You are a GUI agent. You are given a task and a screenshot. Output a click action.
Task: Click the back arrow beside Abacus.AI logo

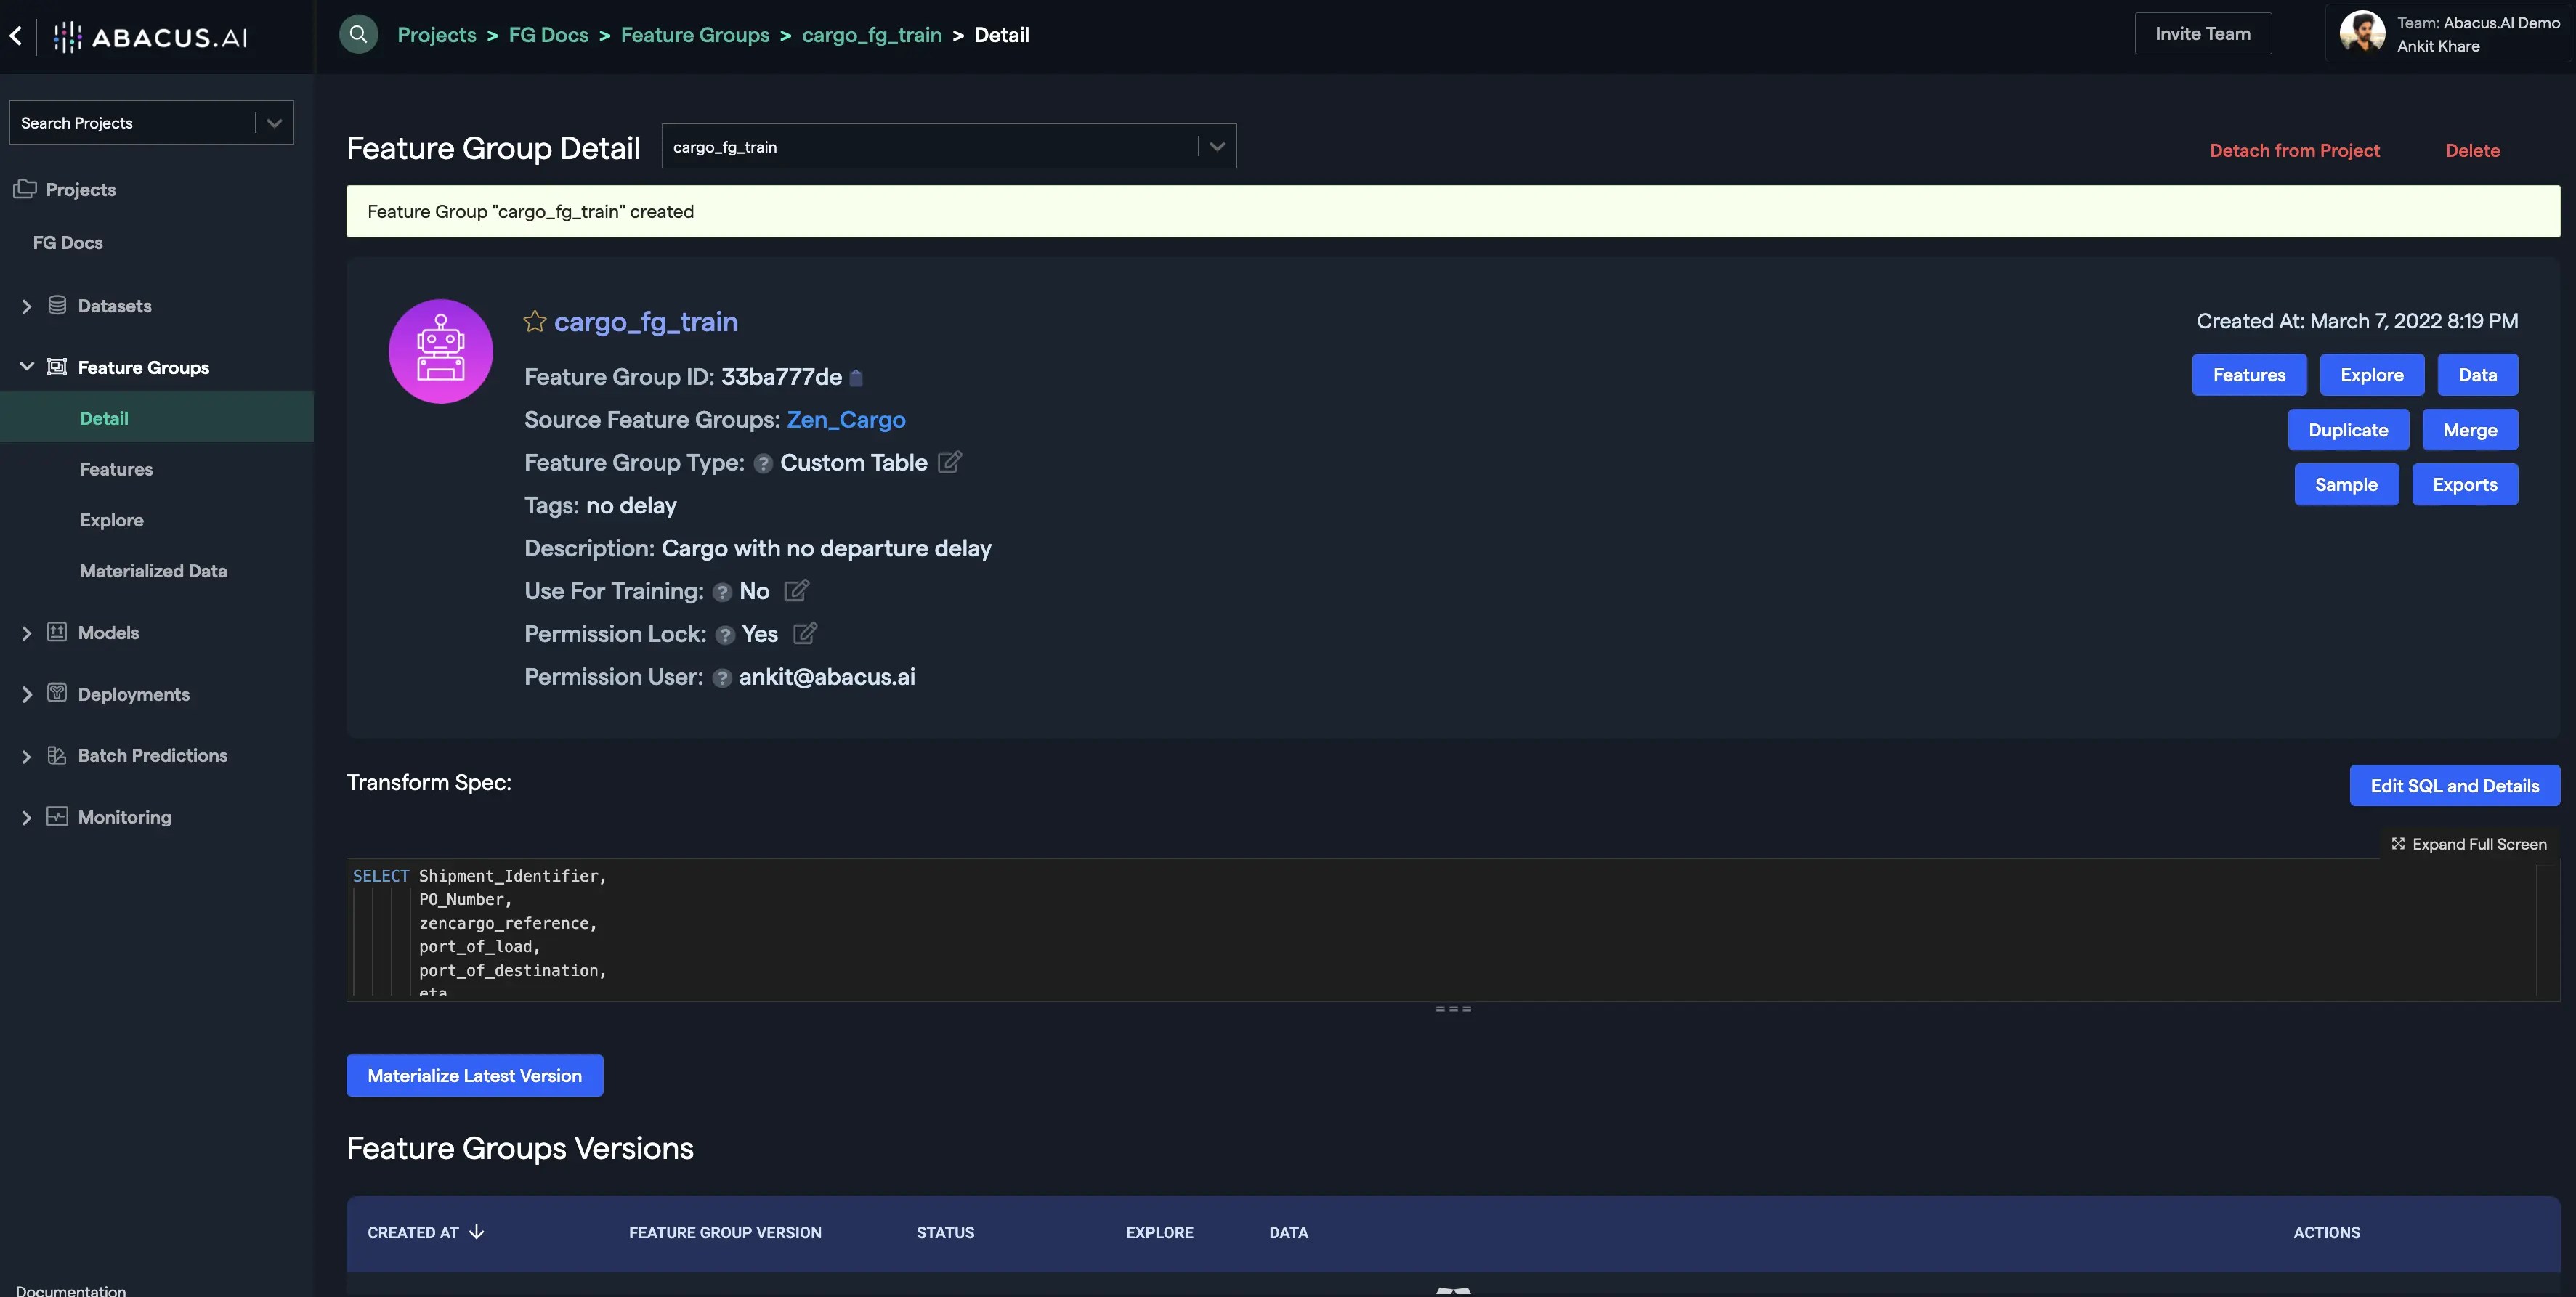coord(16,37)
